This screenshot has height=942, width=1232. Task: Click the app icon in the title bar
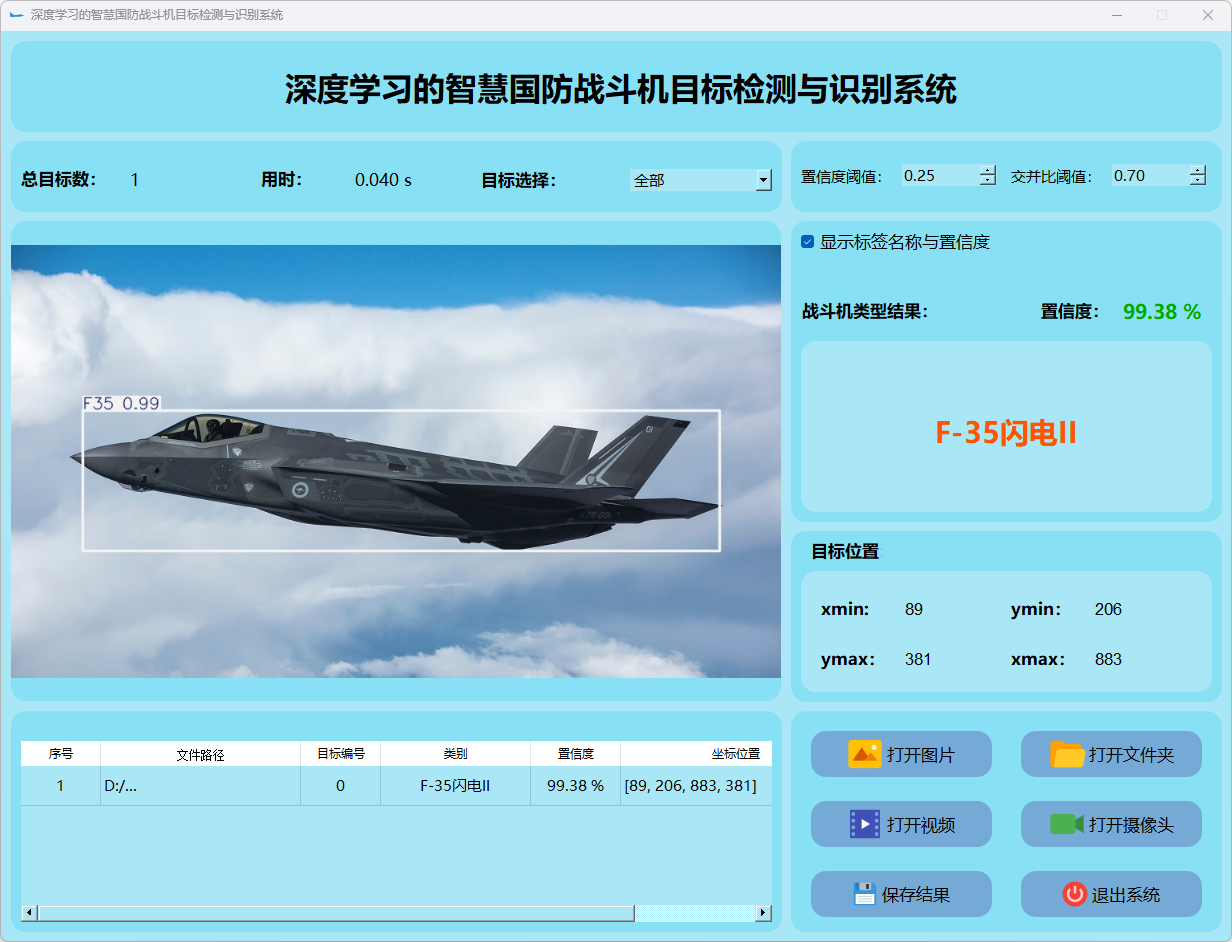[16, 15]
